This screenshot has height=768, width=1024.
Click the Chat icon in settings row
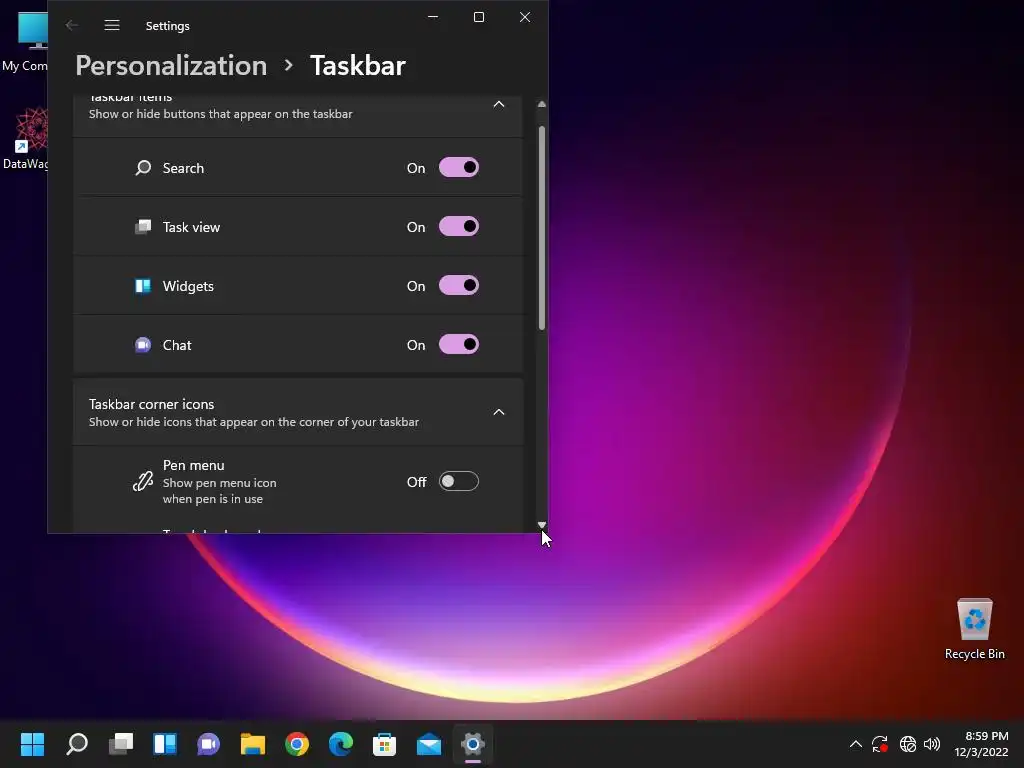tap(143, 344)
